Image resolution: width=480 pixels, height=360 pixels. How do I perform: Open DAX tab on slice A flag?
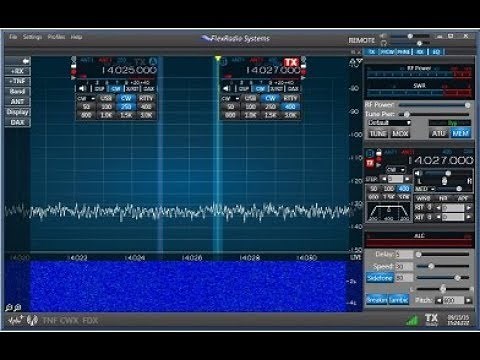tap(149, 89)
